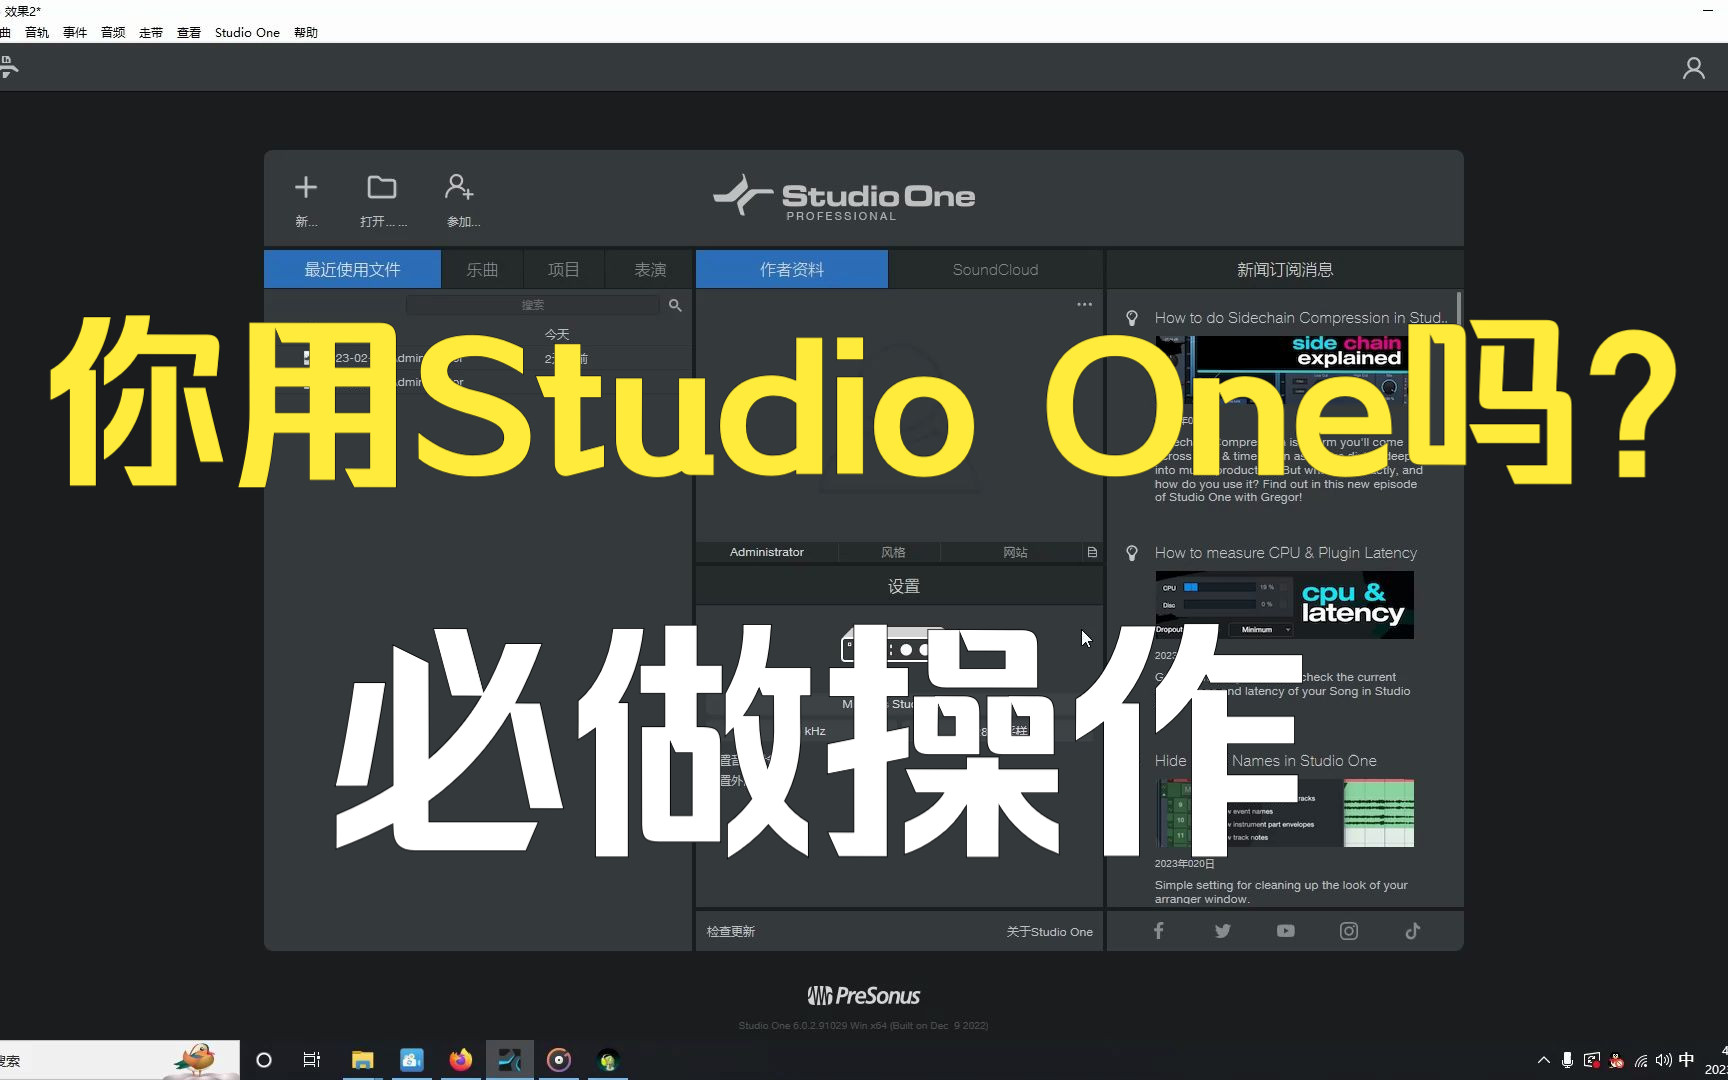Image resolution: width=1728 pixels, height=1080 pixels.
Task: Open Task View on the taskbar
Action: pyautogui.click(x=312, y=1060)
